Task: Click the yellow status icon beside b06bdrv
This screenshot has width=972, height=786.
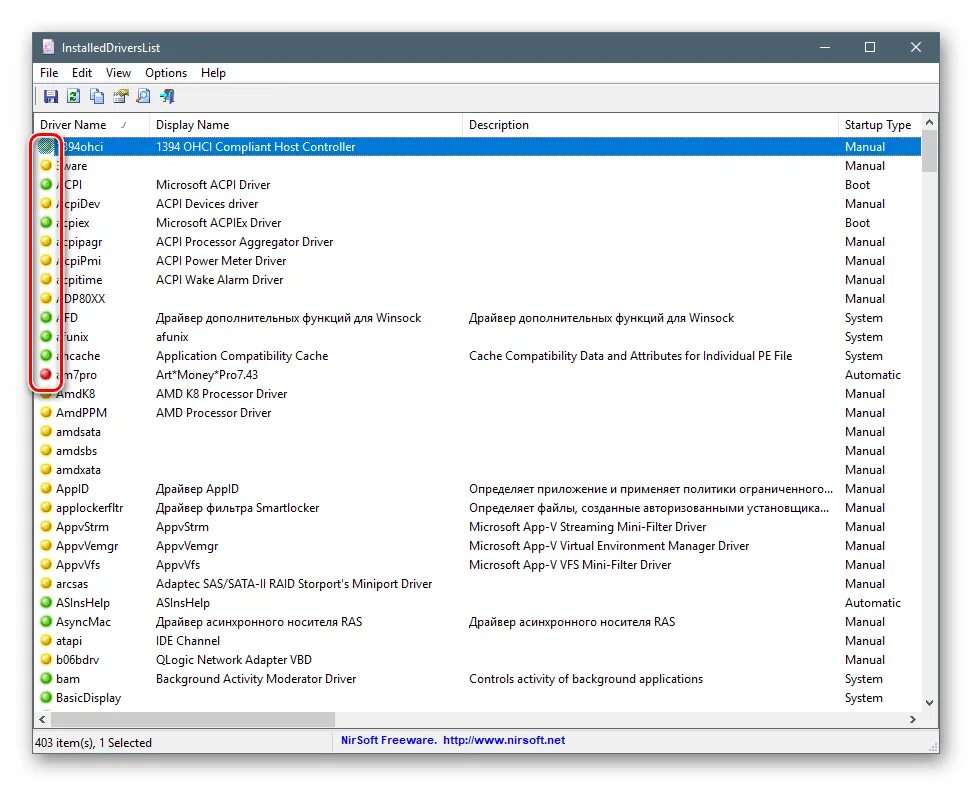Action: (46, 660)
